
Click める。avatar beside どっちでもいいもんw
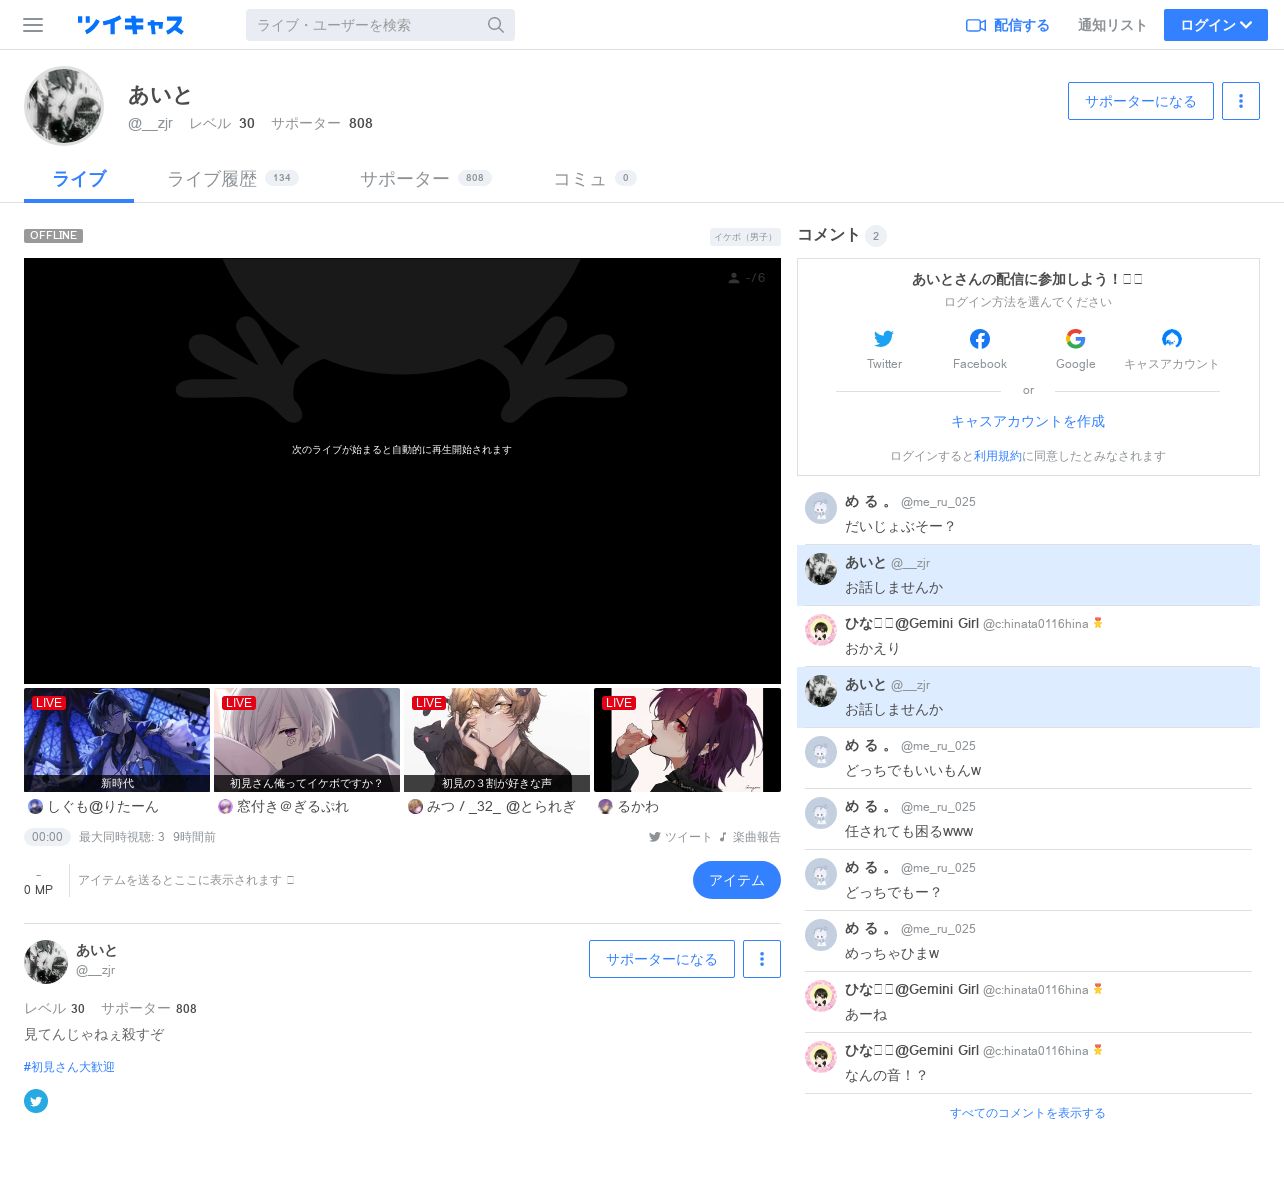pyautogui.click(x=821, y=752)
